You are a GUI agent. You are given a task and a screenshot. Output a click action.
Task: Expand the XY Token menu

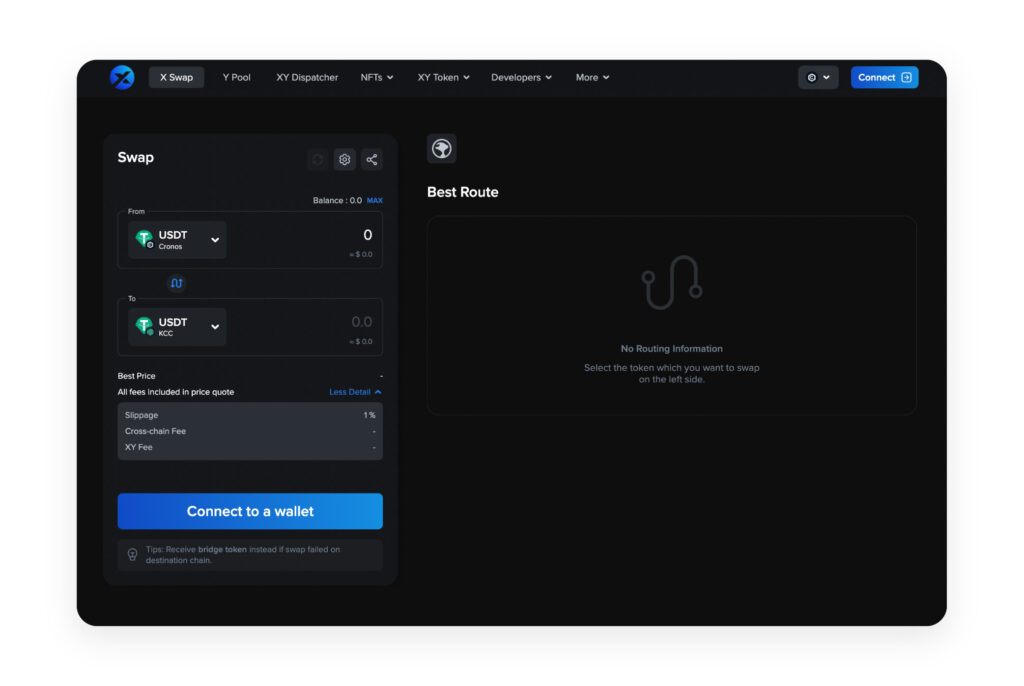[443, 77]
